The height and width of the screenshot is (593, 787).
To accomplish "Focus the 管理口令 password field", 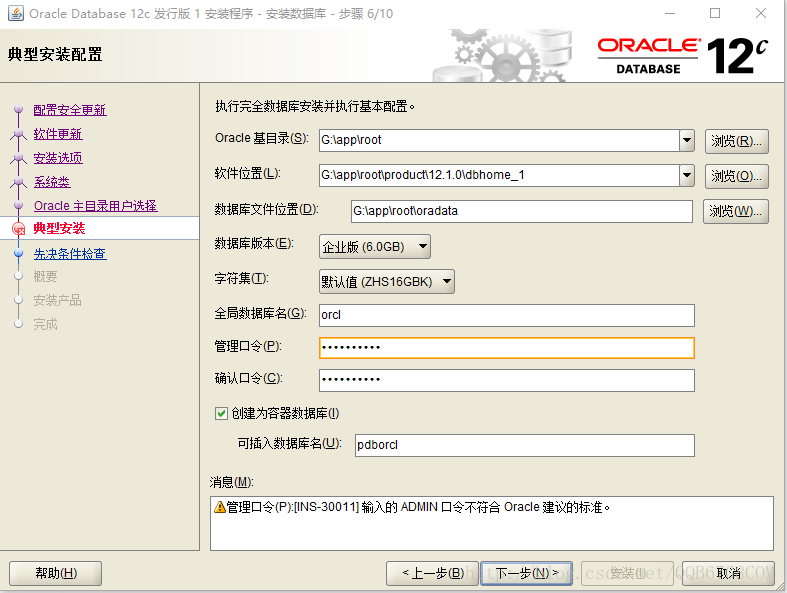I will tap(507, 348).
